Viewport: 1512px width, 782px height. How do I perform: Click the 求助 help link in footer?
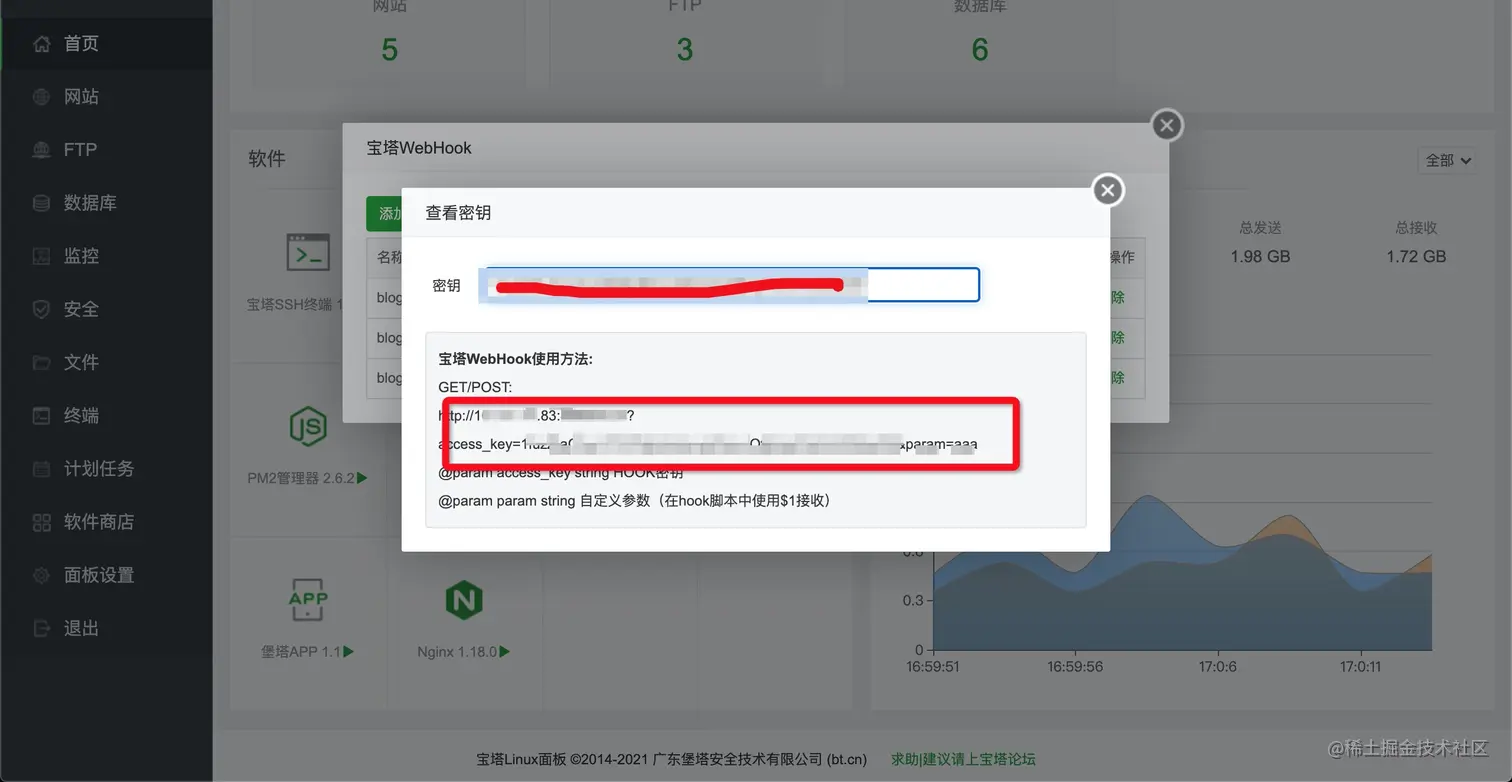904,759
